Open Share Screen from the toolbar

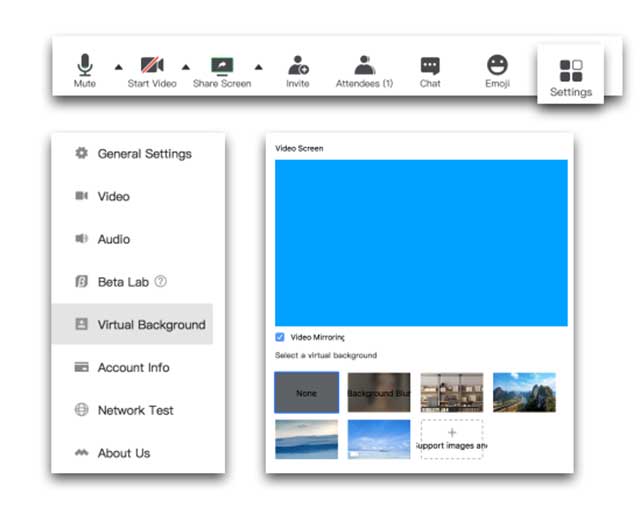pyautogui.click(x=222, y=66)
